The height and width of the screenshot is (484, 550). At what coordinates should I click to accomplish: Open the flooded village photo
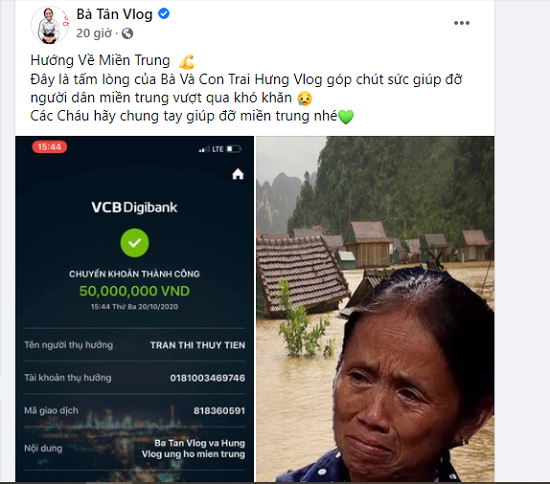[375, 309]
